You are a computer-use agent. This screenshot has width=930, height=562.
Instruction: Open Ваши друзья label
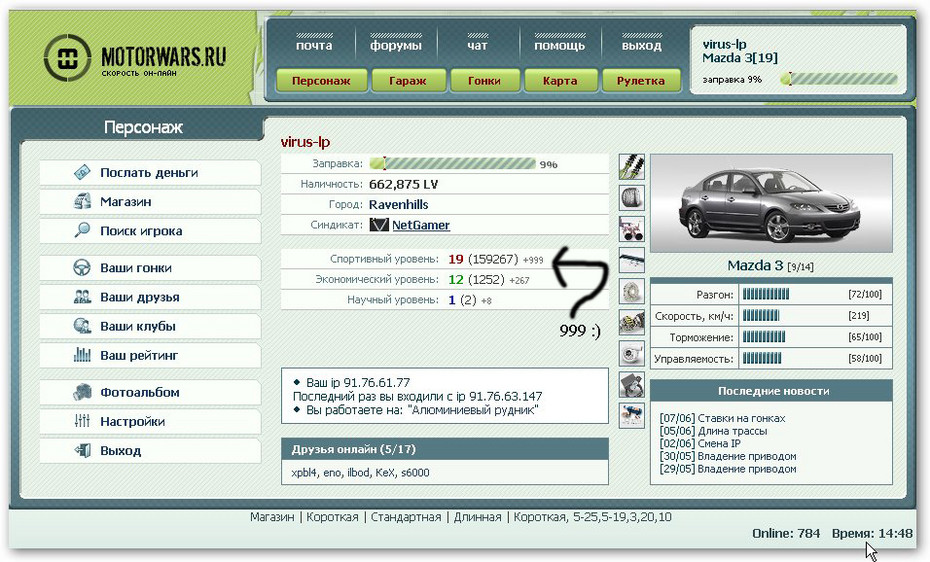(x=139, y=297)
